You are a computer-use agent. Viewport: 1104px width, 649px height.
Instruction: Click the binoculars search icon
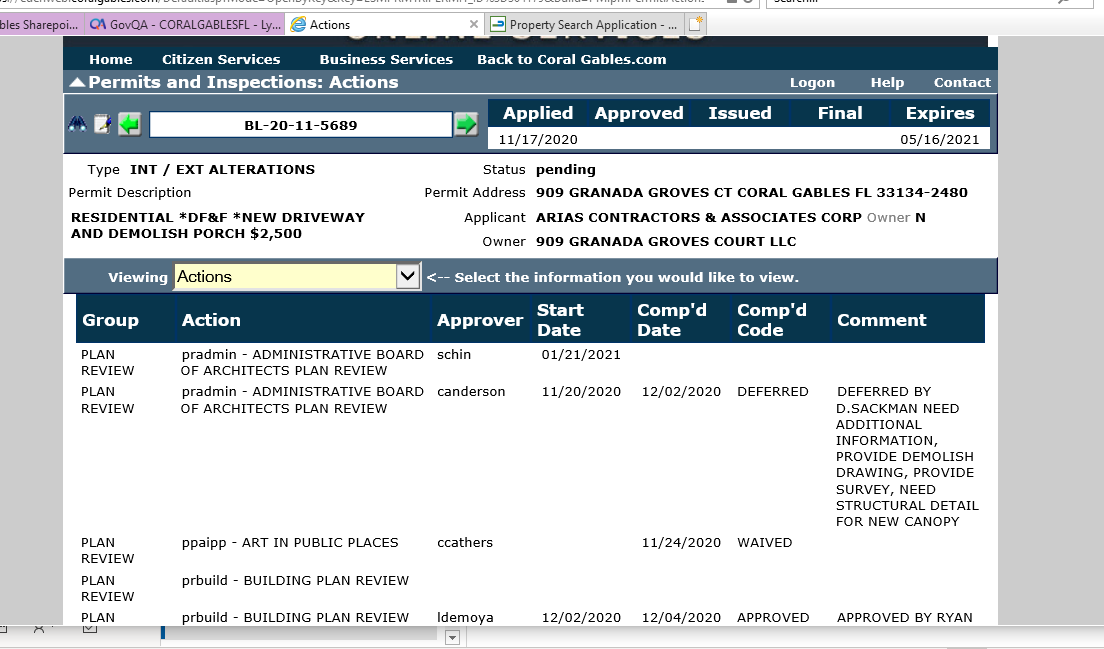[x=77, y=124]
